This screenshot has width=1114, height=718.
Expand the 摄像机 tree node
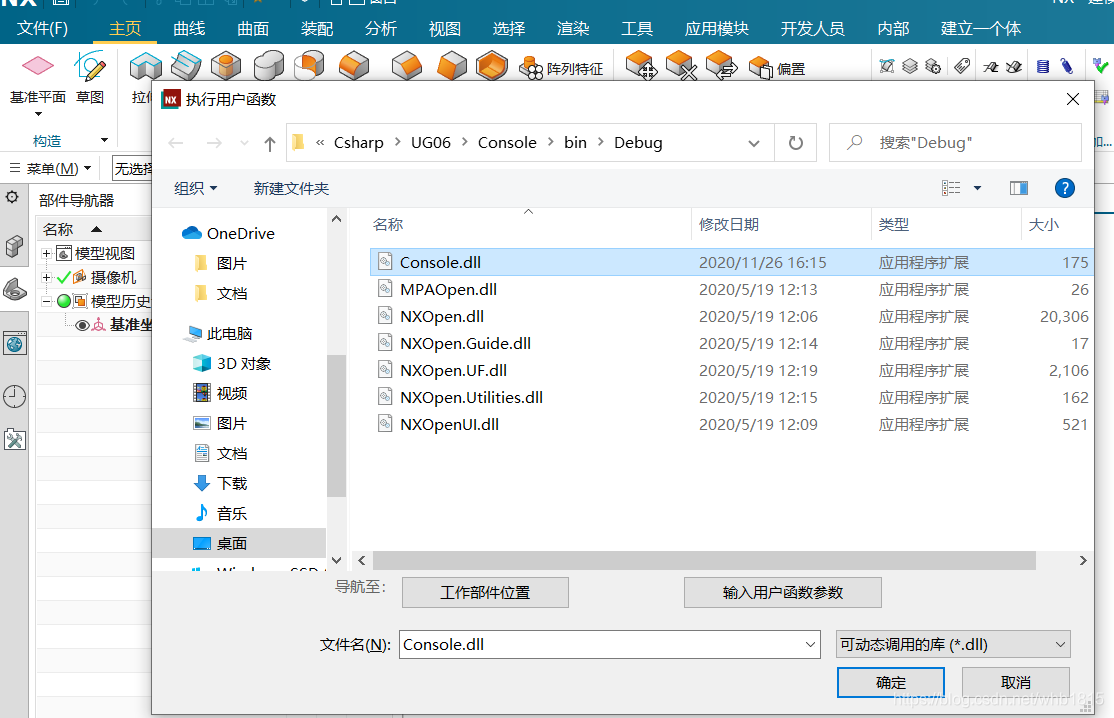46,277
